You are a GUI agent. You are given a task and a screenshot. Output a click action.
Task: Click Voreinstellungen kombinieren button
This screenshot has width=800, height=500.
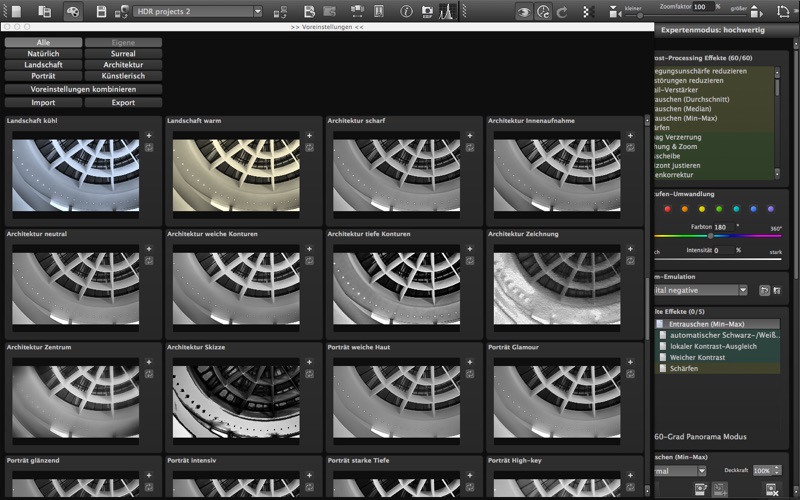(84, 89)
